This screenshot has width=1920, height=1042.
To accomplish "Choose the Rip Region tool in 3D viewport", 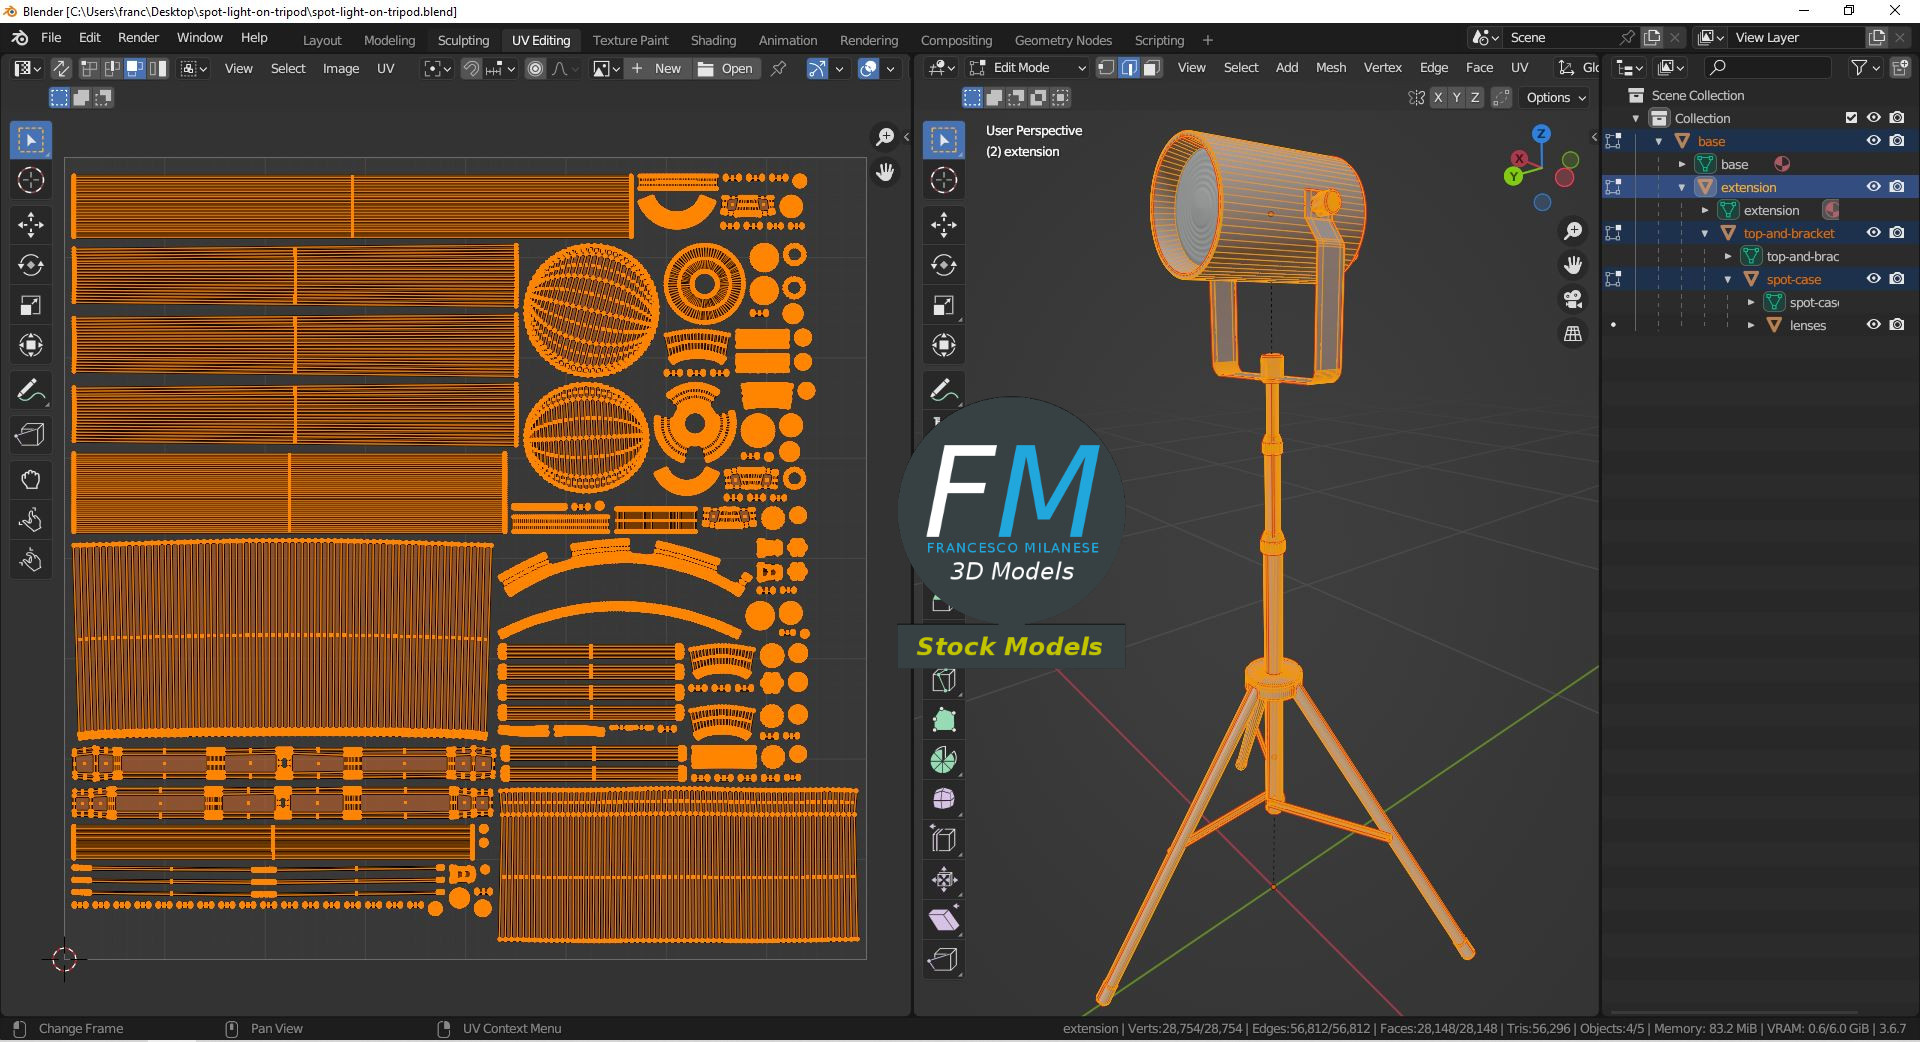I will (943, 960).
